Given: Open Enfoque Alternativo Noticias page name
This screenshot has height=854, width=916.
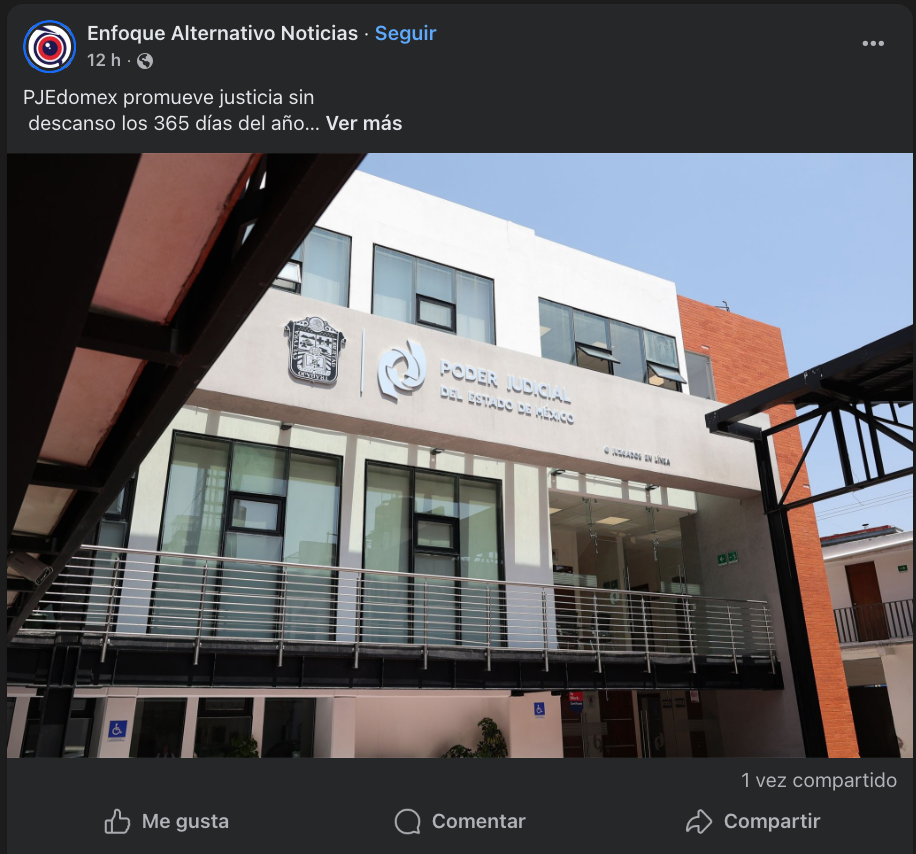Looking at the screenshot, I should point(223,33).
